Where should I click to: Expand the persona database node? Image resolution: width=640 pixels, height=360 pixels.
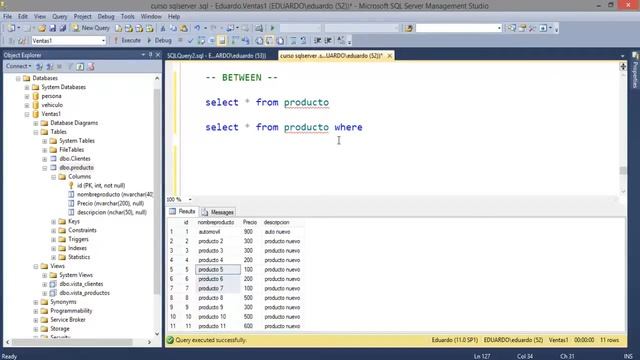27,96
